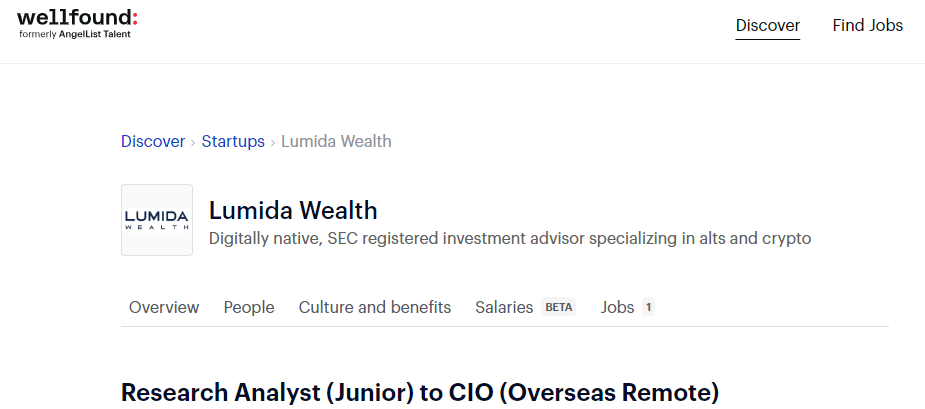Open the Salaries tab

pyautogui.click(x=504, y=307)
